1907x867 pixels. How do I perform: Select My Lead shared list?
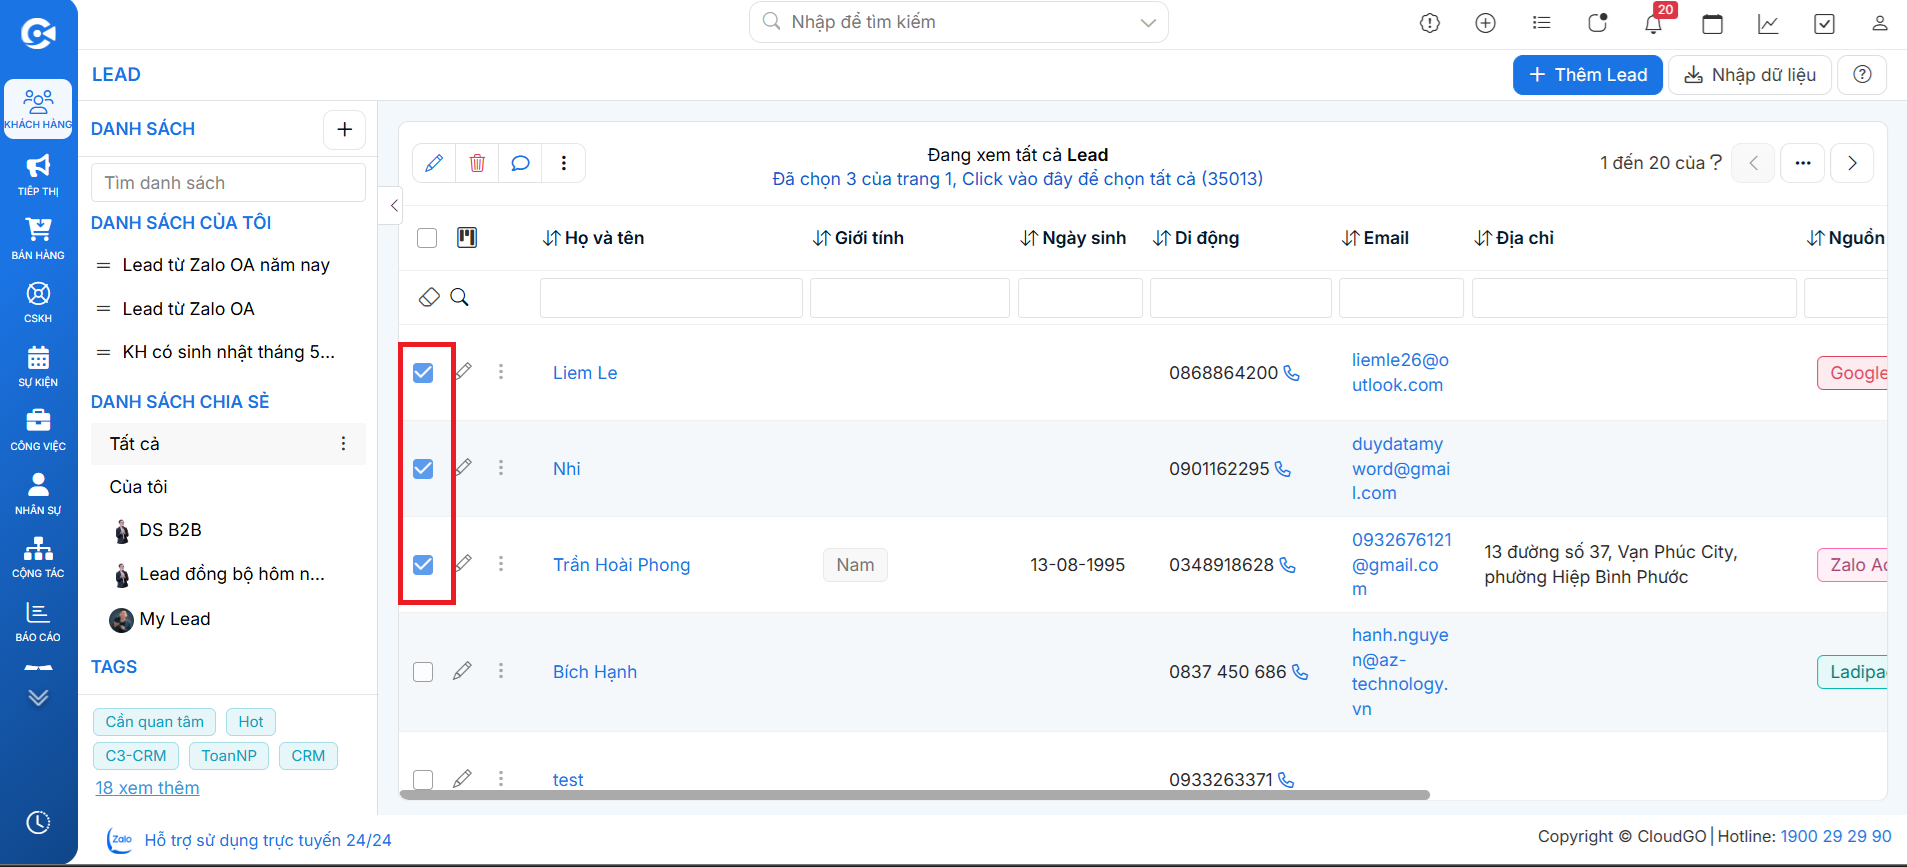point(175,619)
